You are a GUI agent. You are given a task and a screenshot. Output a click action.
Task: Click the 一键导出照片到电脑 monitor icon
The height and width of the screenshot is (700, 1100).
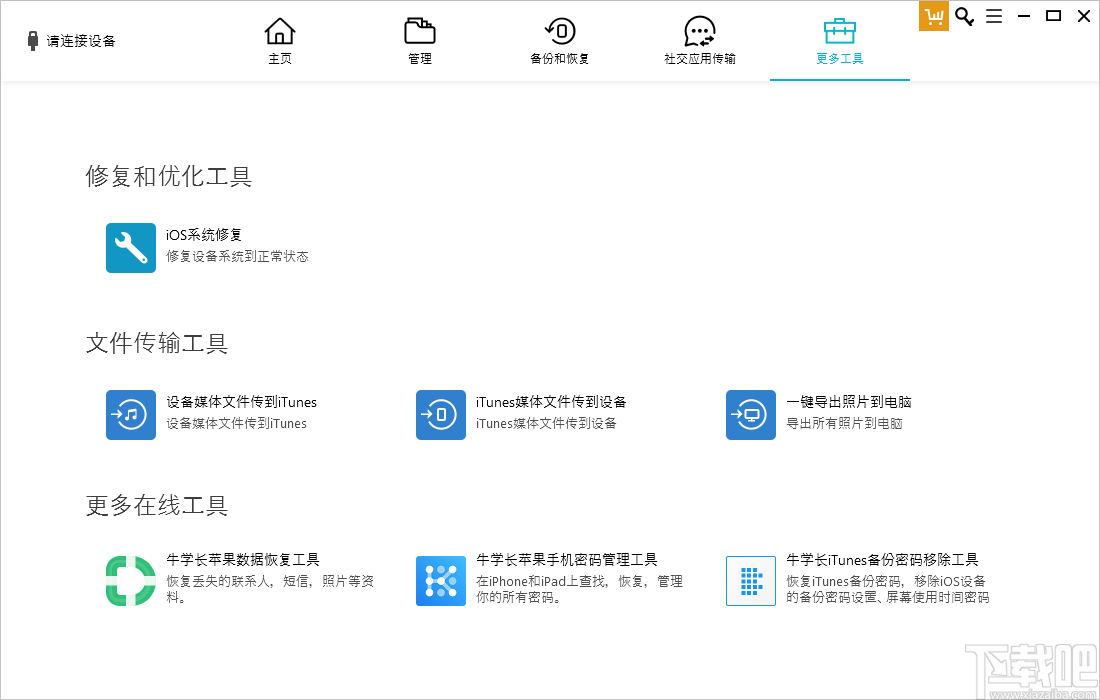pos(751,415)
